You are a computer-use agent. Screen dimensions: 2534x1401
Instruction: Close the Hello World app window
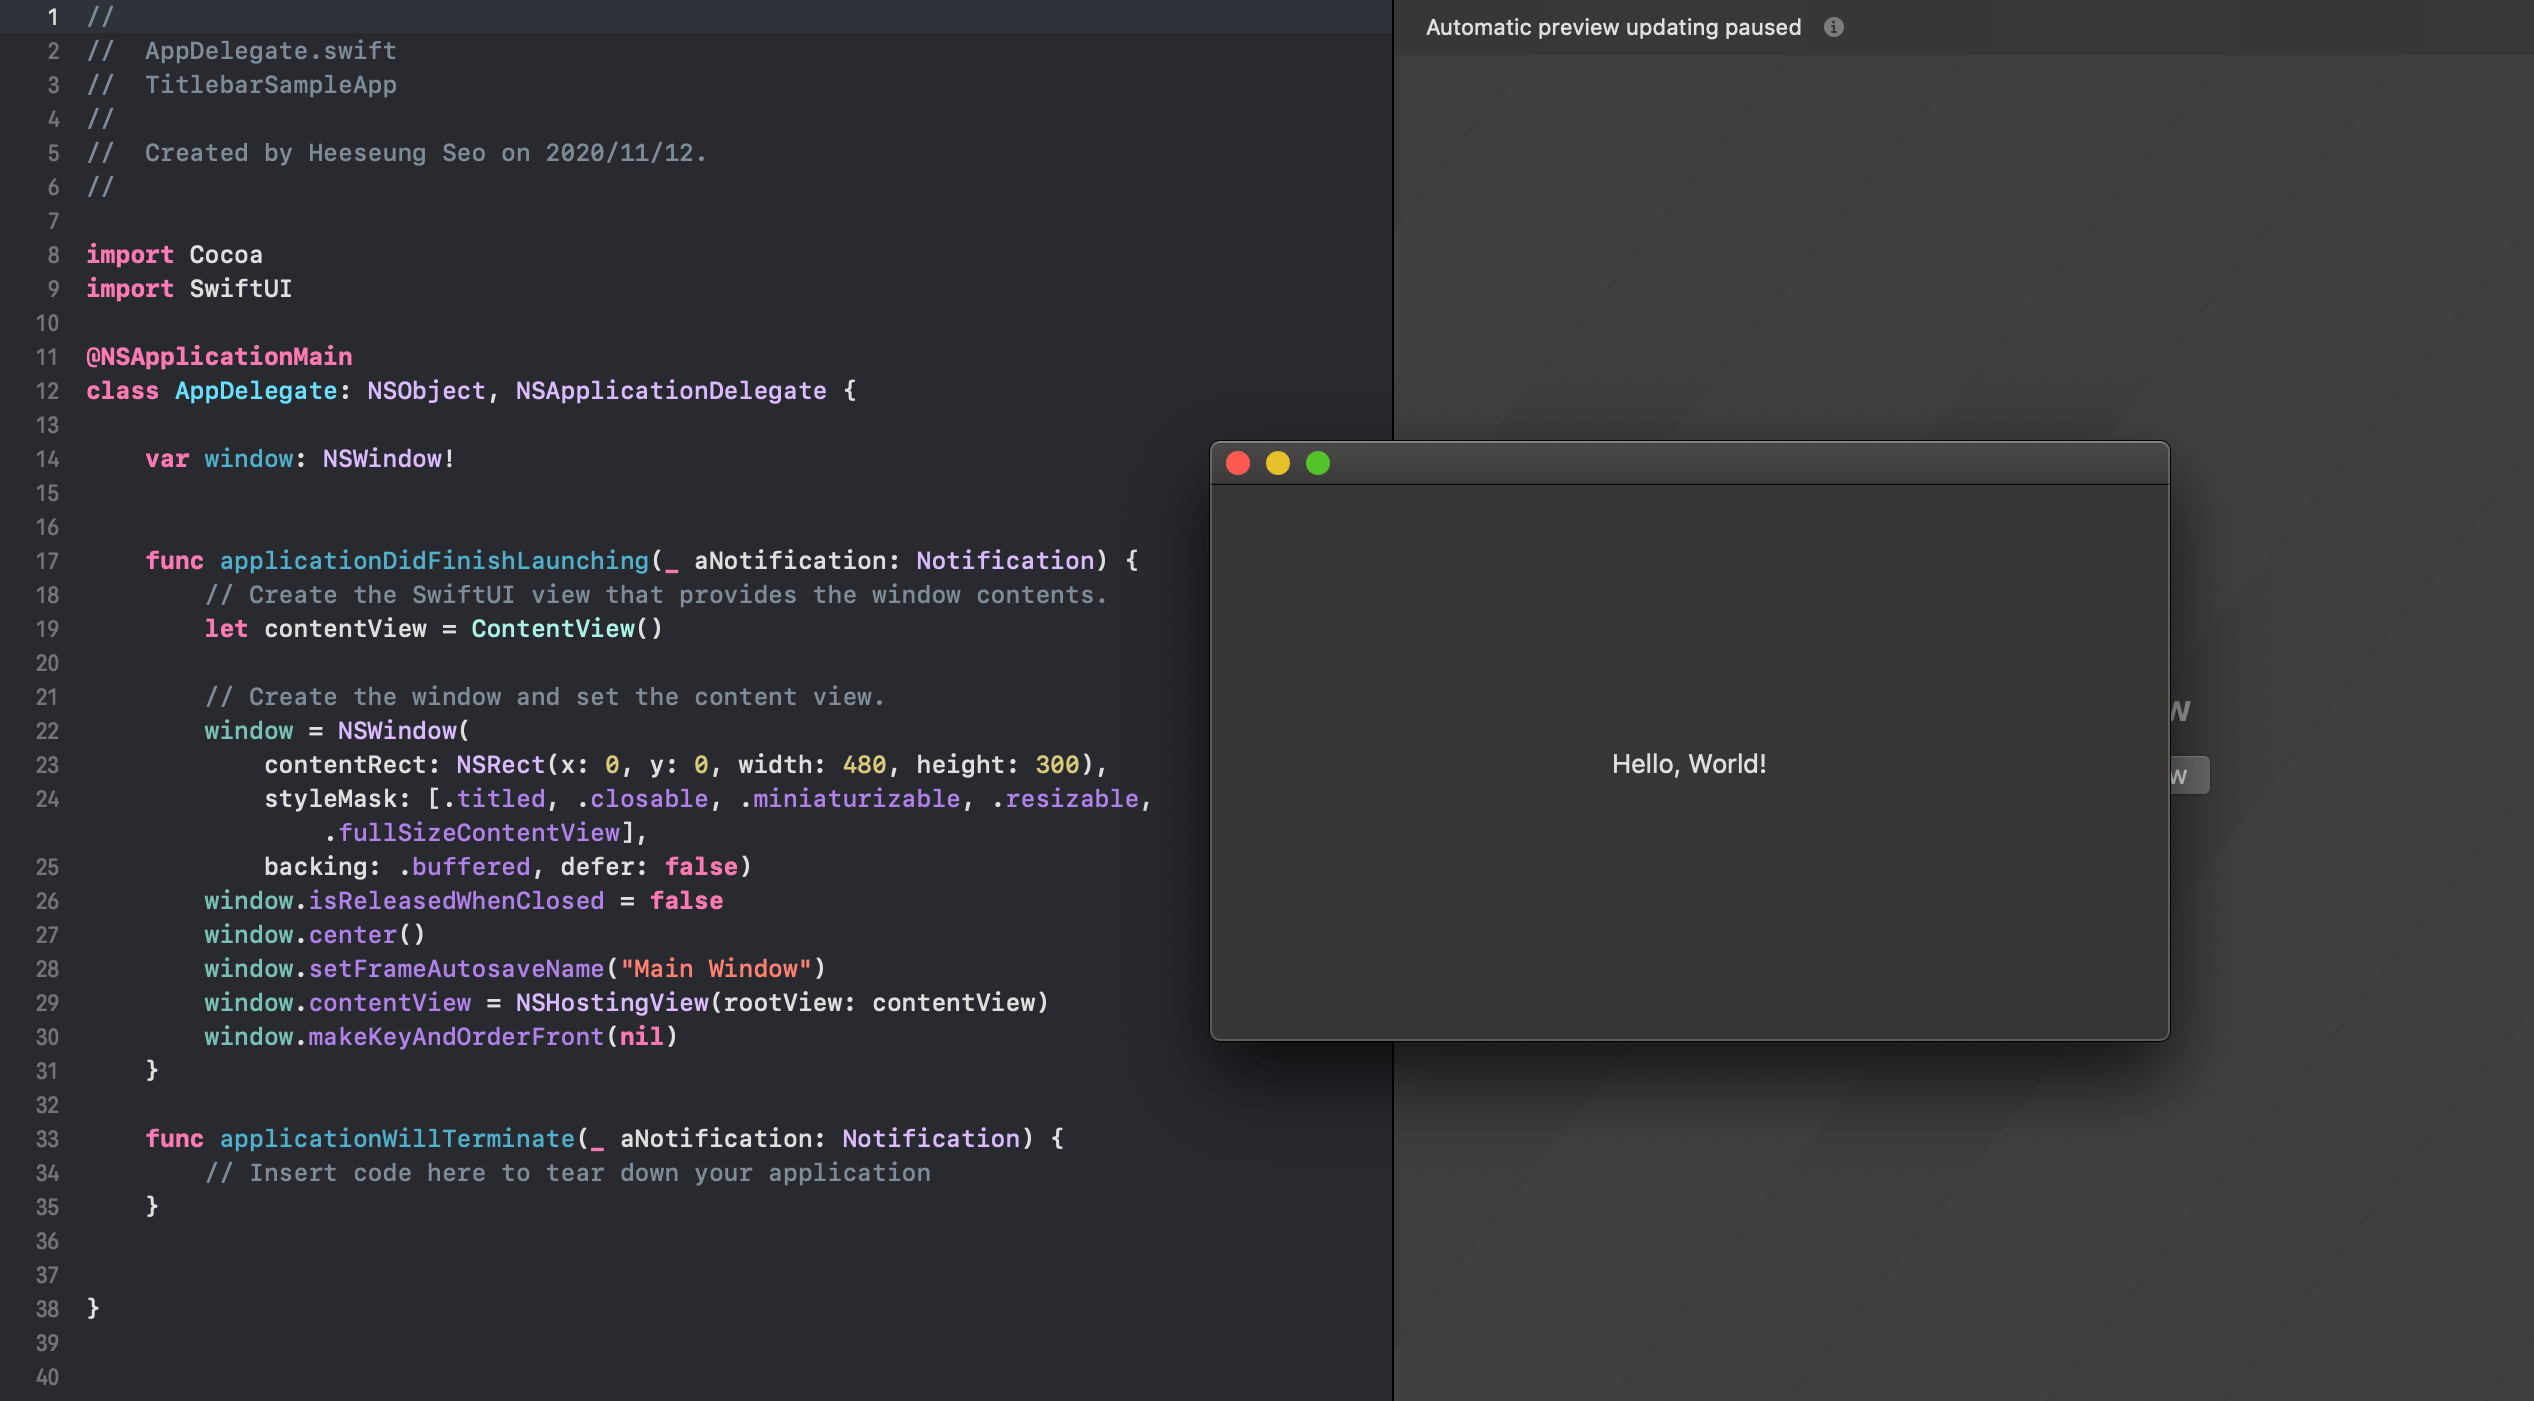[x=1238, y=463]
